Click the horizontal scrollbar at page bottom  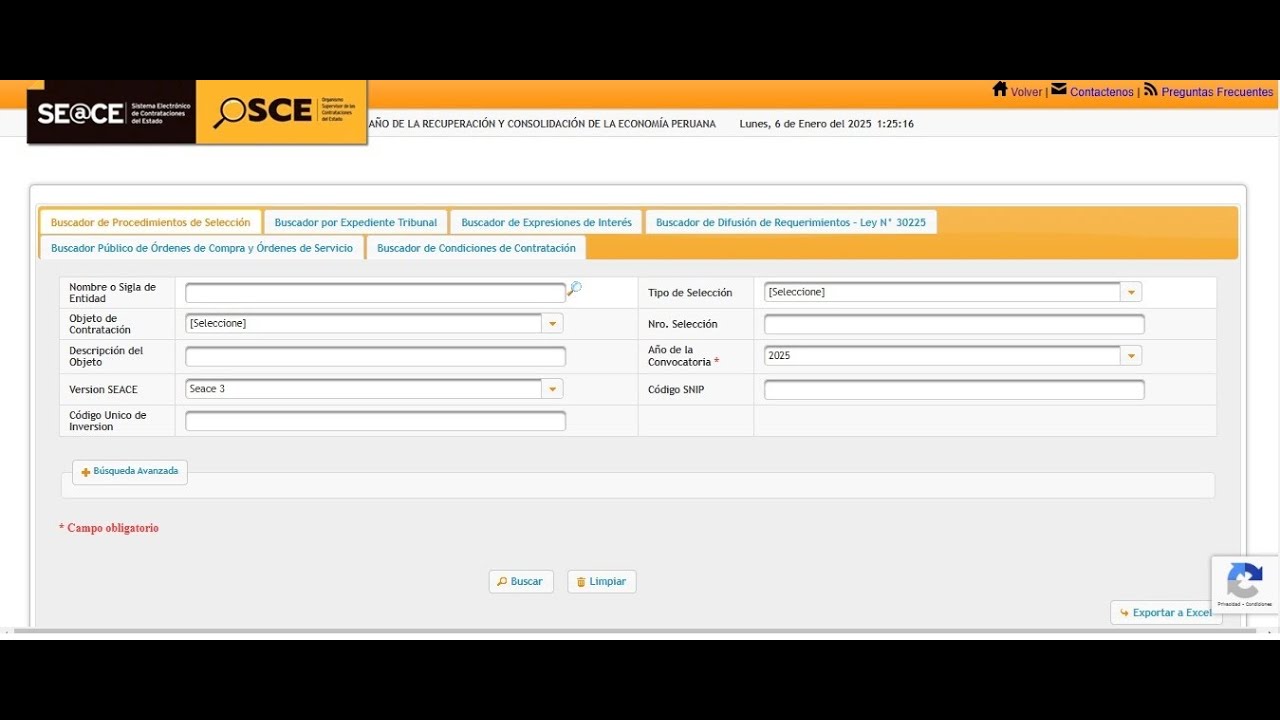[x=634, y=631]
